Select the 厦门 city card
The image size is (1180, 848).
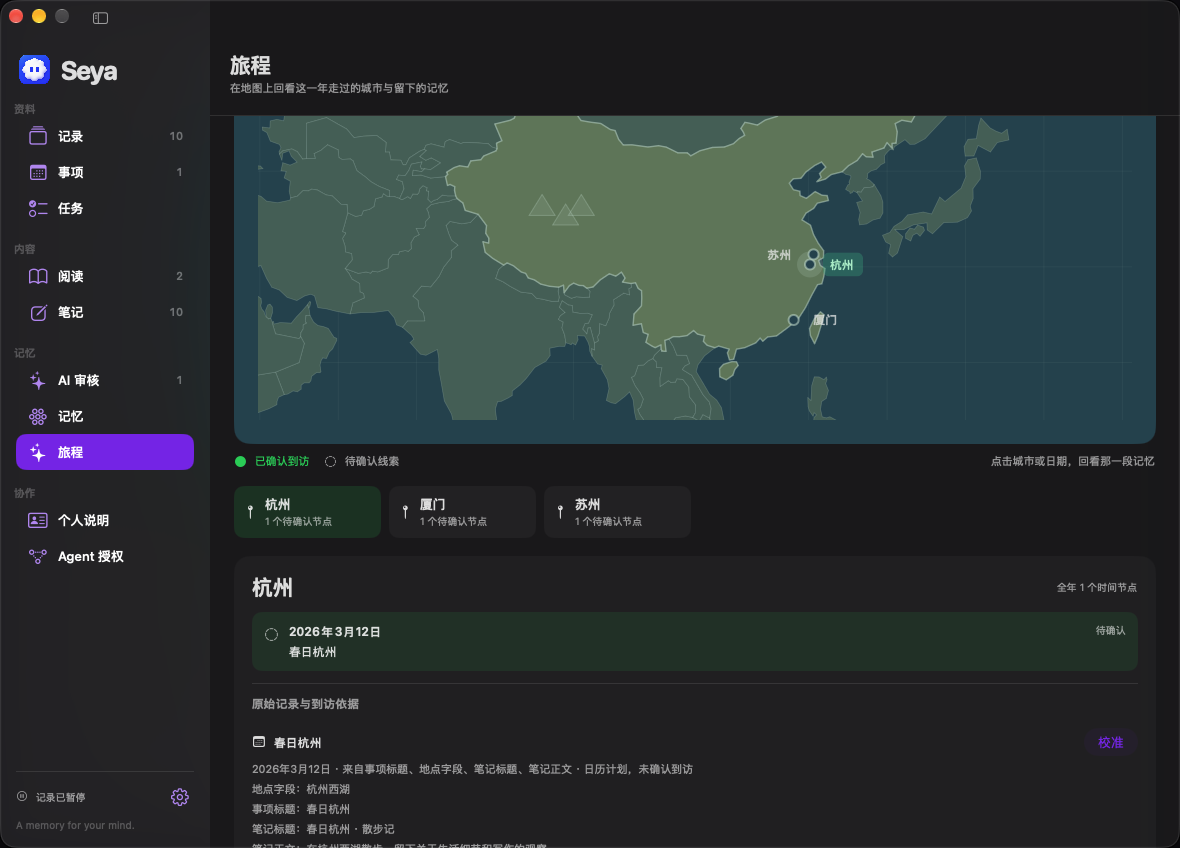click(462, 512)
